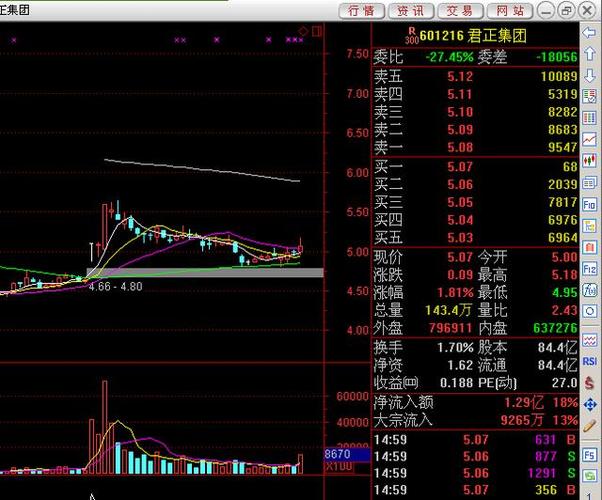Select tick trade row with volume 631
Viewport: 602px width, 500px height.
coord(475,439)
